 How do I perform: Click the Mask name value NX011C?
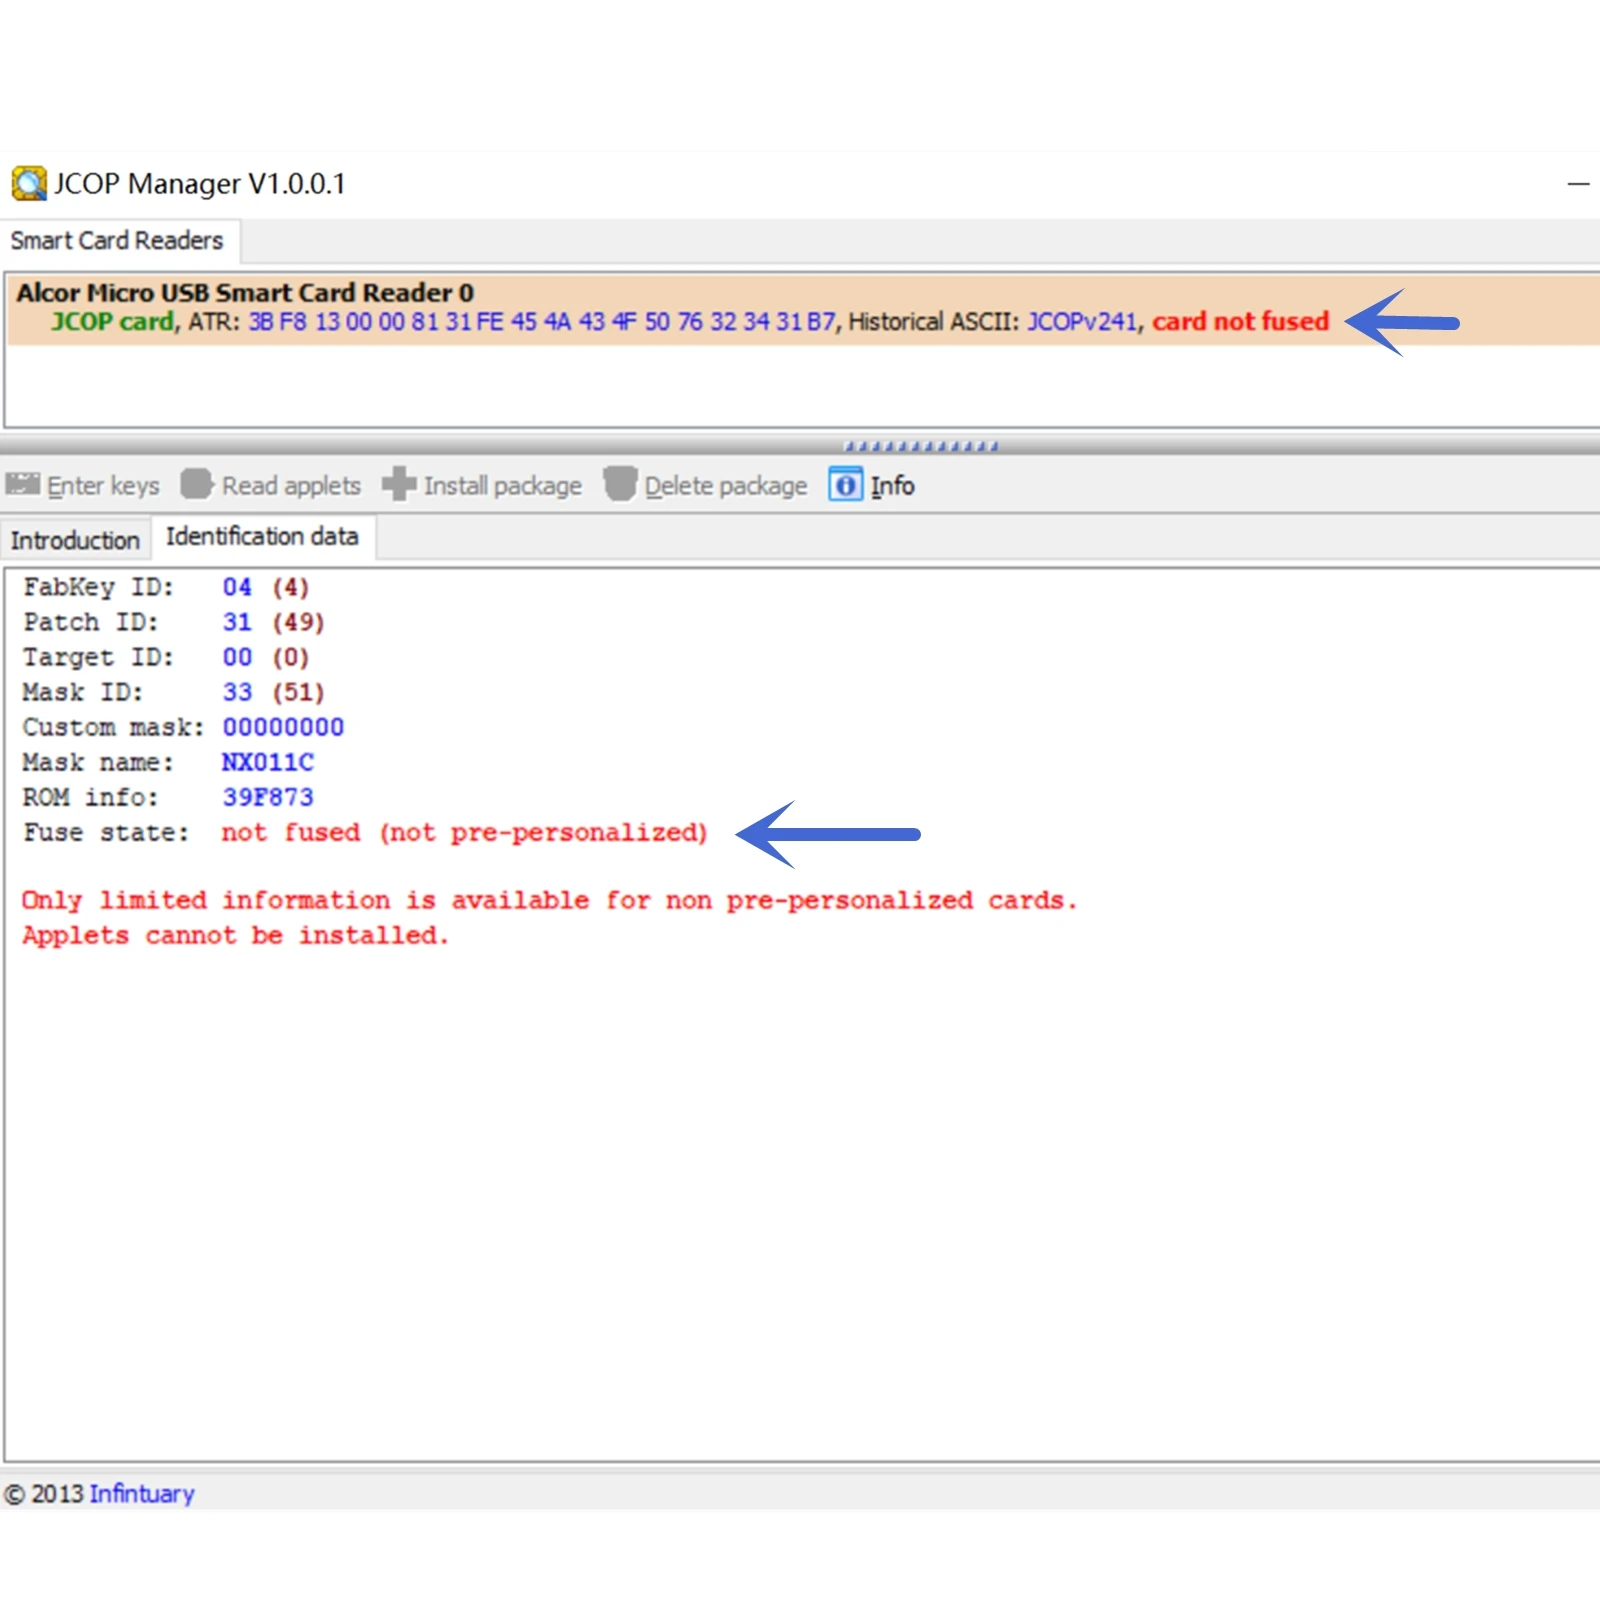pos(268,762)
